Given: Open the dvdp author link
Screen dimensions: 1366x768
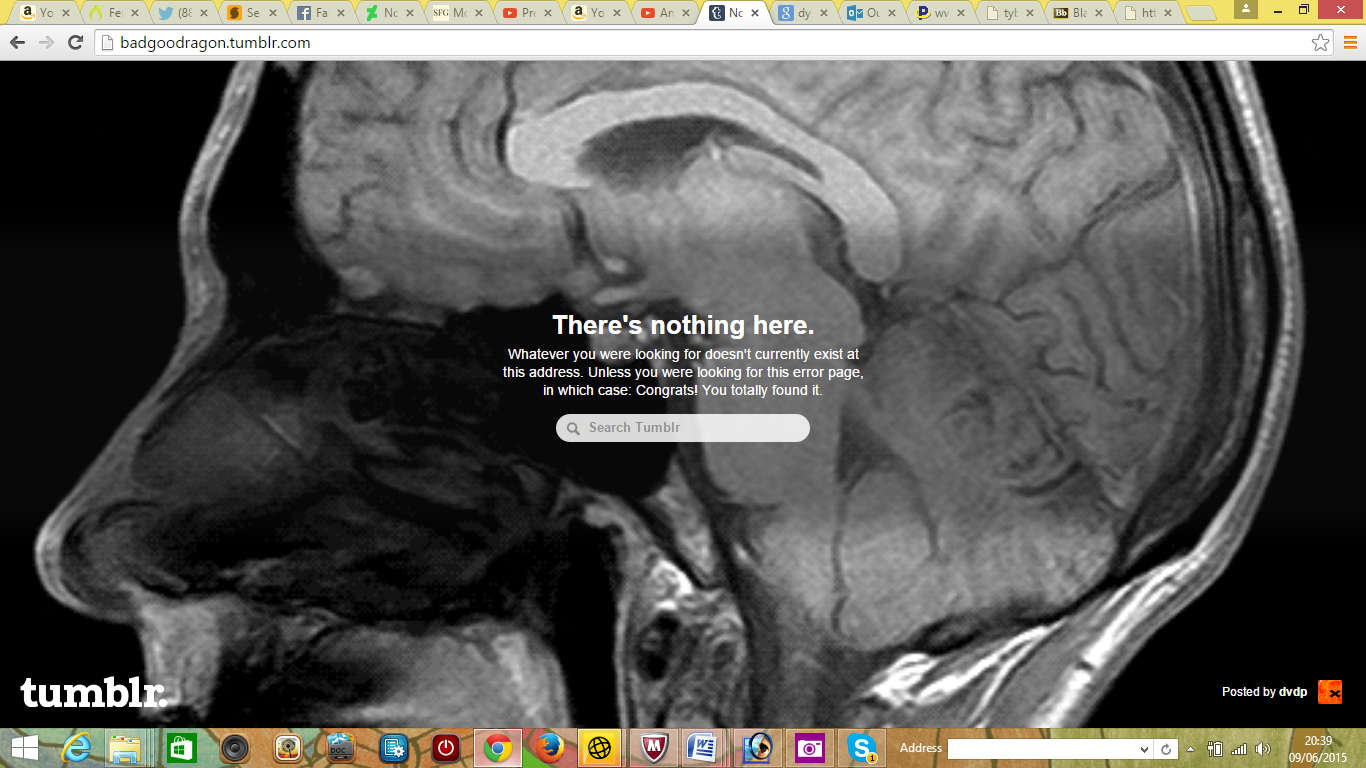Looking at the screenshot, I should click(1293, 692).
